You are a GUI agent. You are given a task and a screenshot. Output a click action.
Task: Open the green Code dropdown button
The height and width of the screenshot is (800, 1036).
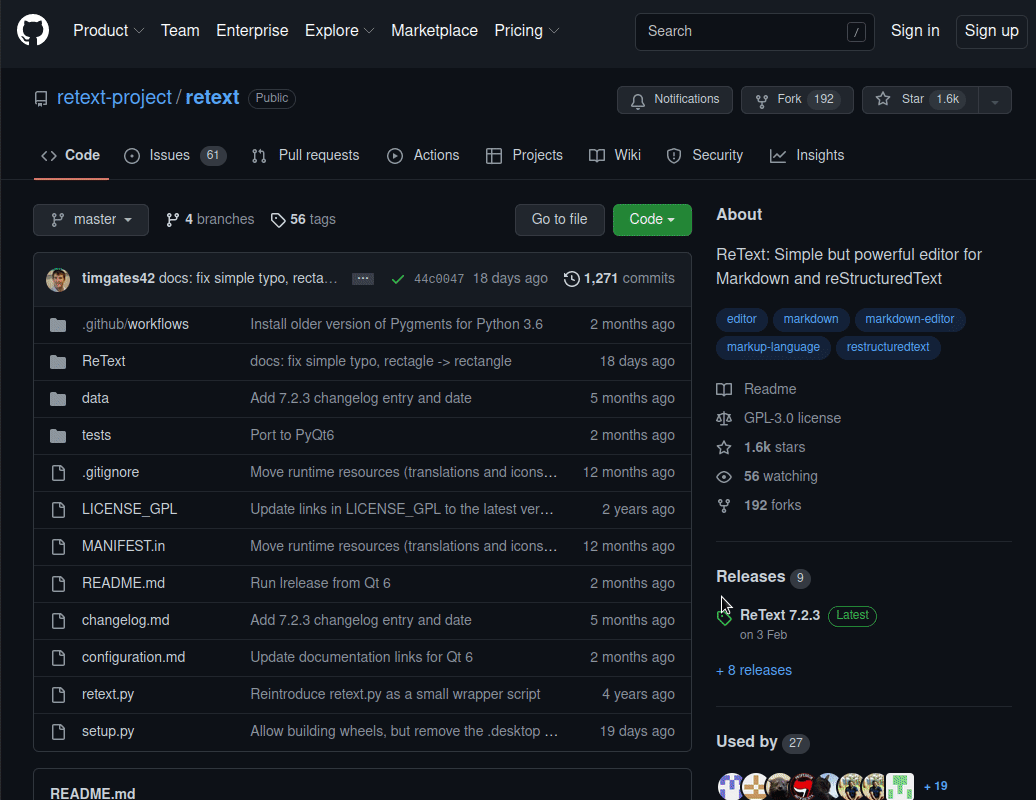652,219
